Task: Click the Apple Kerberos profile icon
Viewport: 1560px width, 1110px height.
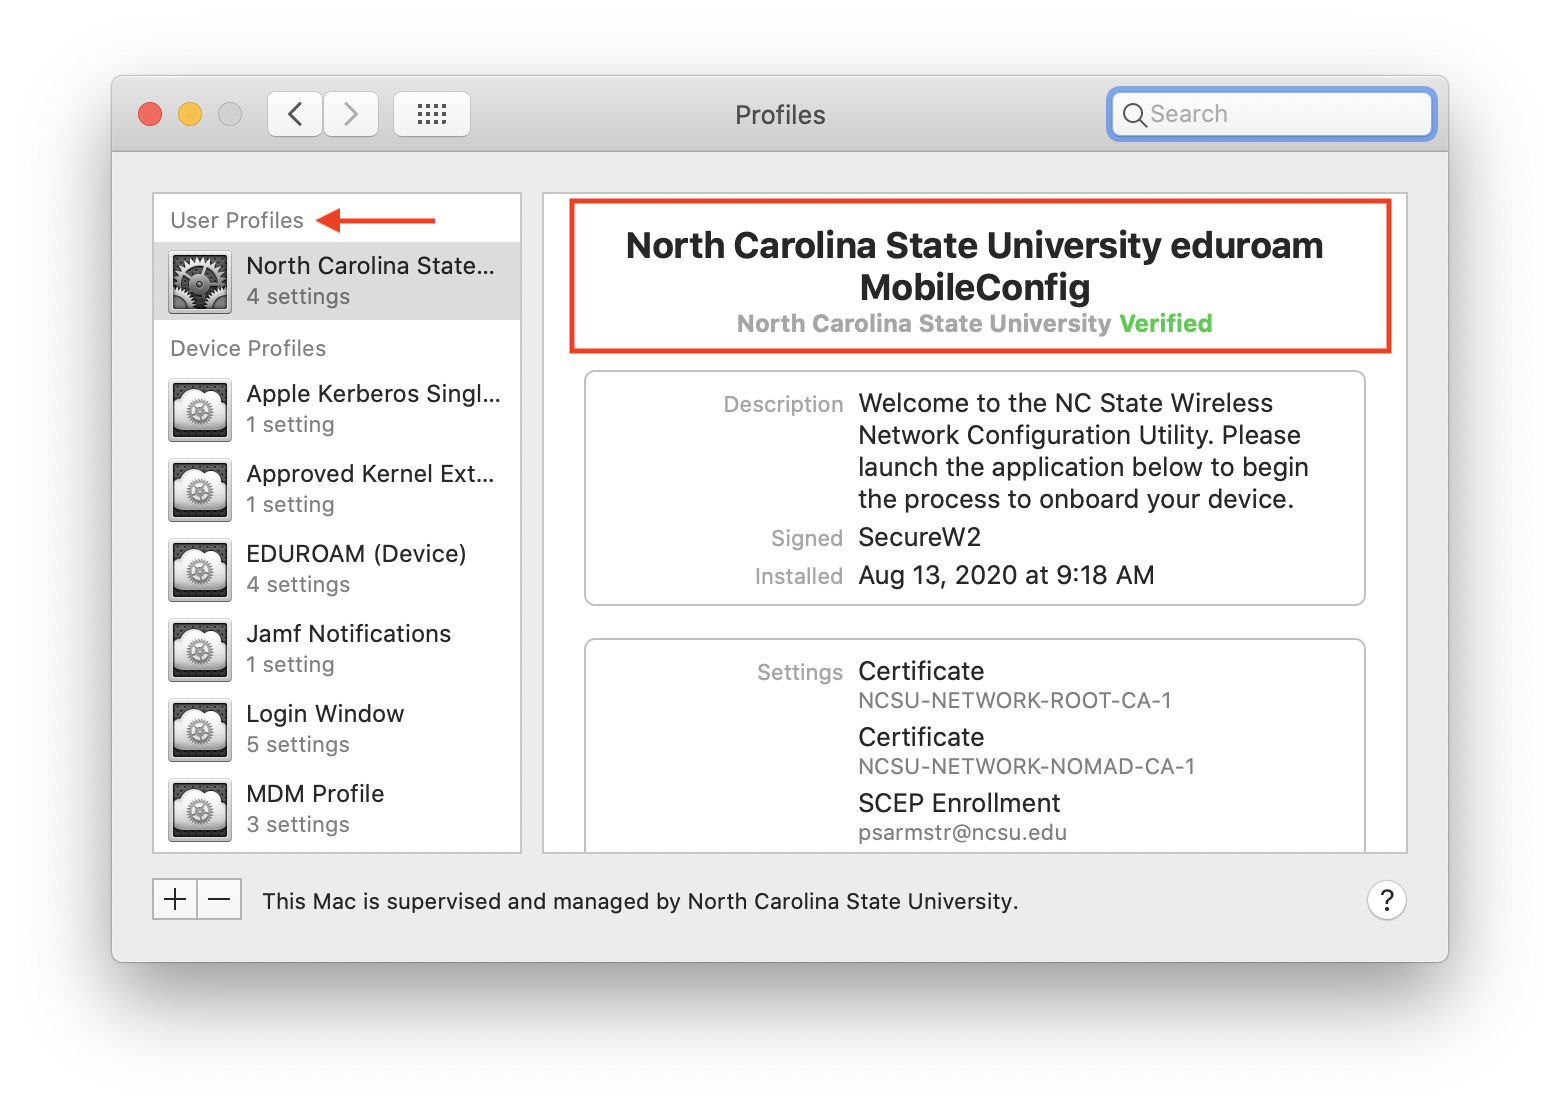Action: pos(200,410)
